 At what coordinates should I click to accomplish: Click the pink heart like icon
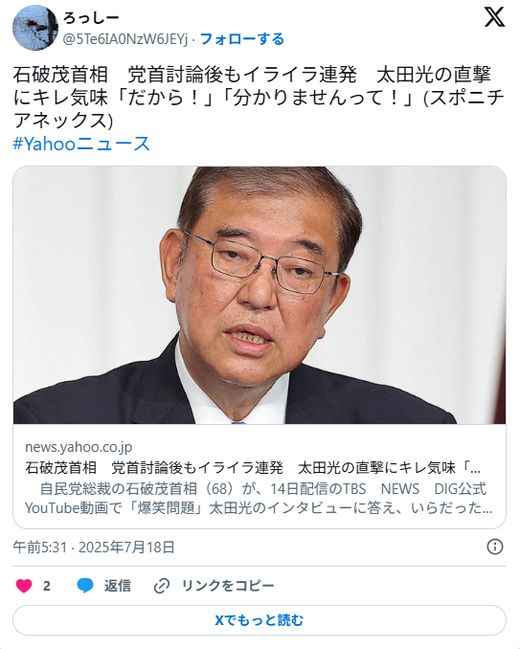click(x=24, y=586)
